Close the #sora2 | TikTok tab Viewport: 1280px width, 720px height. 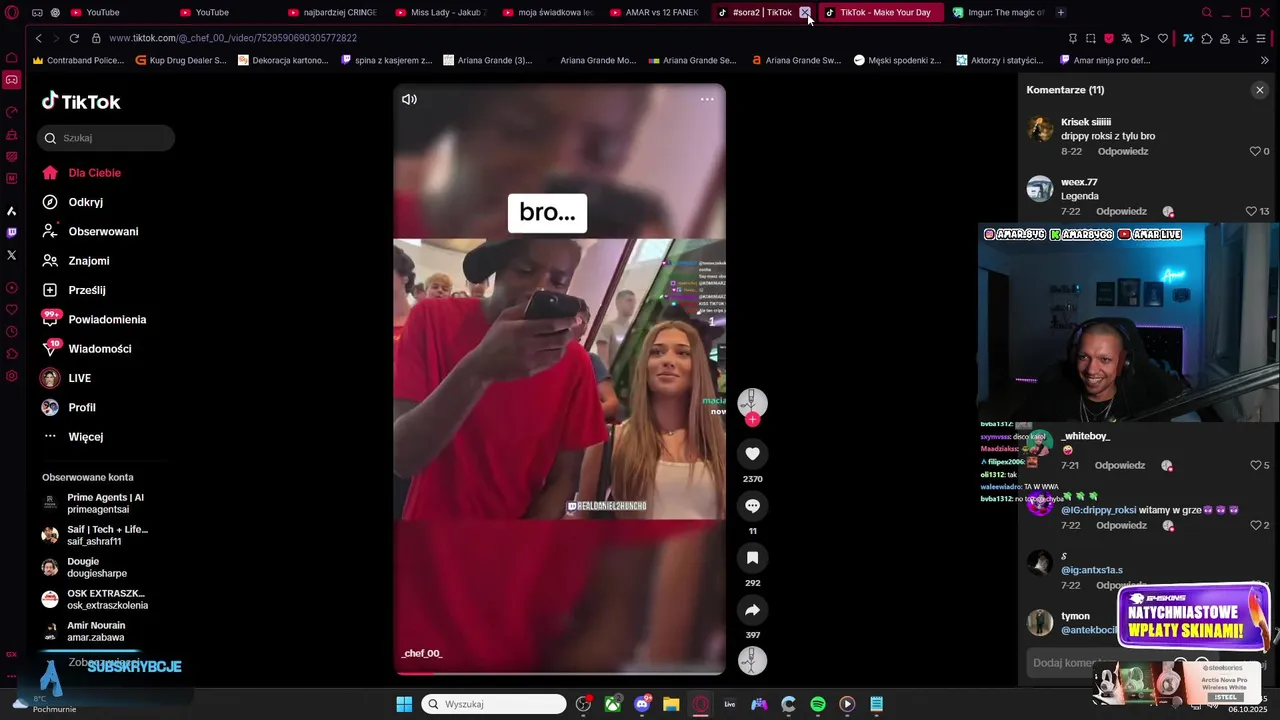coord(805,12)
